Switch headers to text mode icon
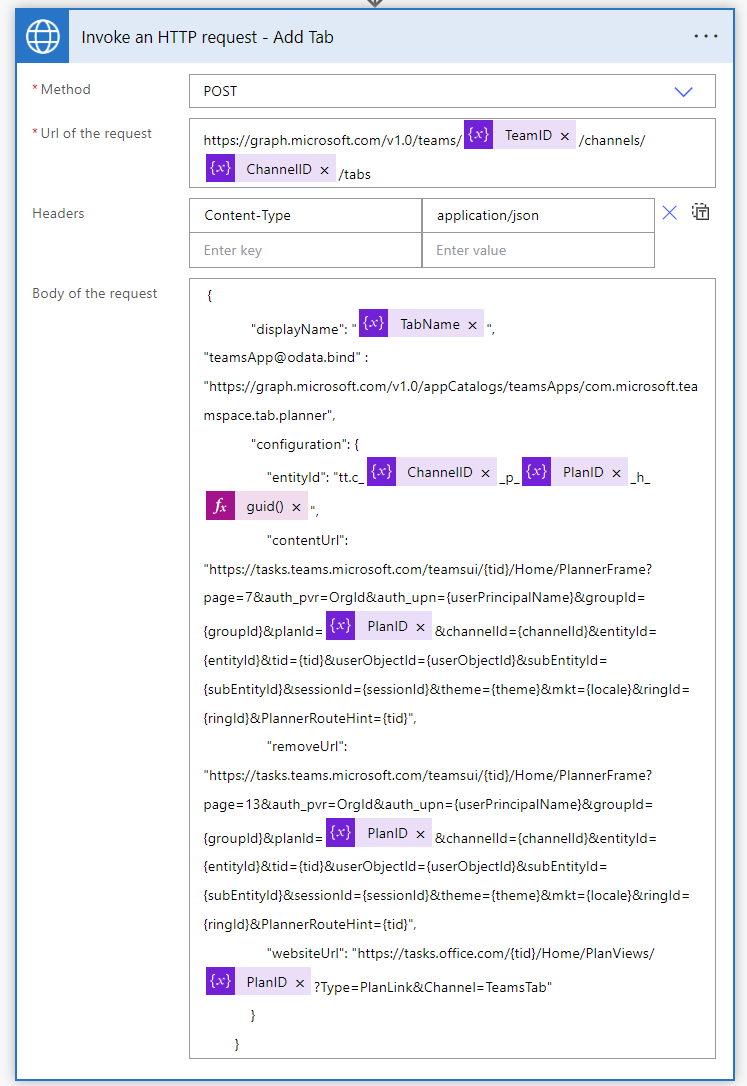The image size is (747, 1086). pyautogui.click(x=701, y=212)
